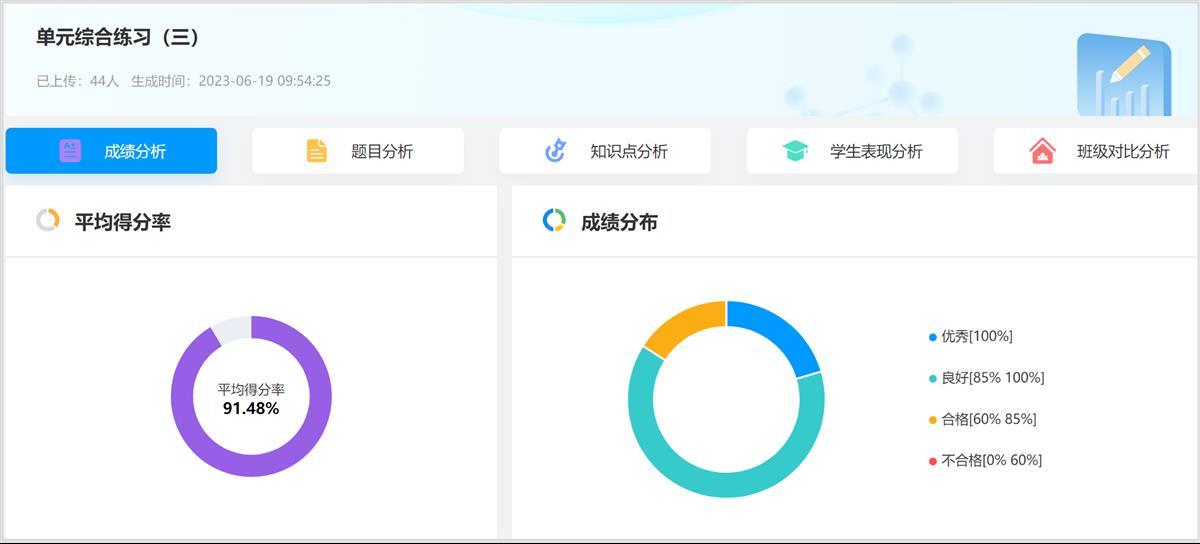Toggle the 不合格[0% 60%] legend entry
The height and width of the screenshot is (544, 1200).
991,460
